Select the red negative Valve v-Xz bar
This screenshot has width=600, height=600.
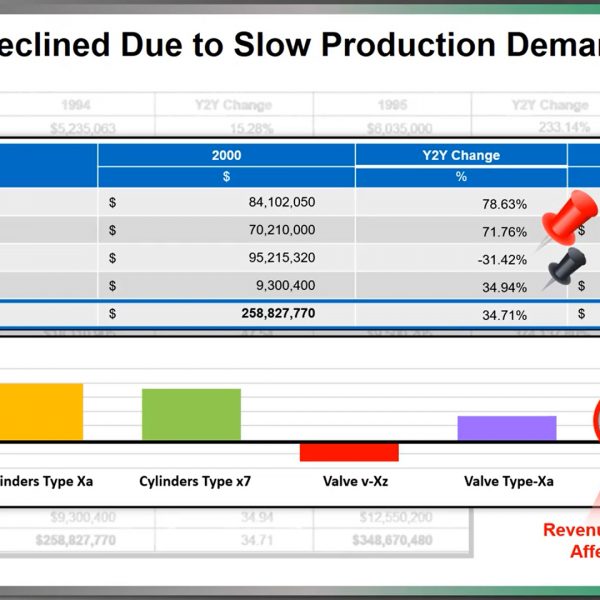tap(349, 452)
